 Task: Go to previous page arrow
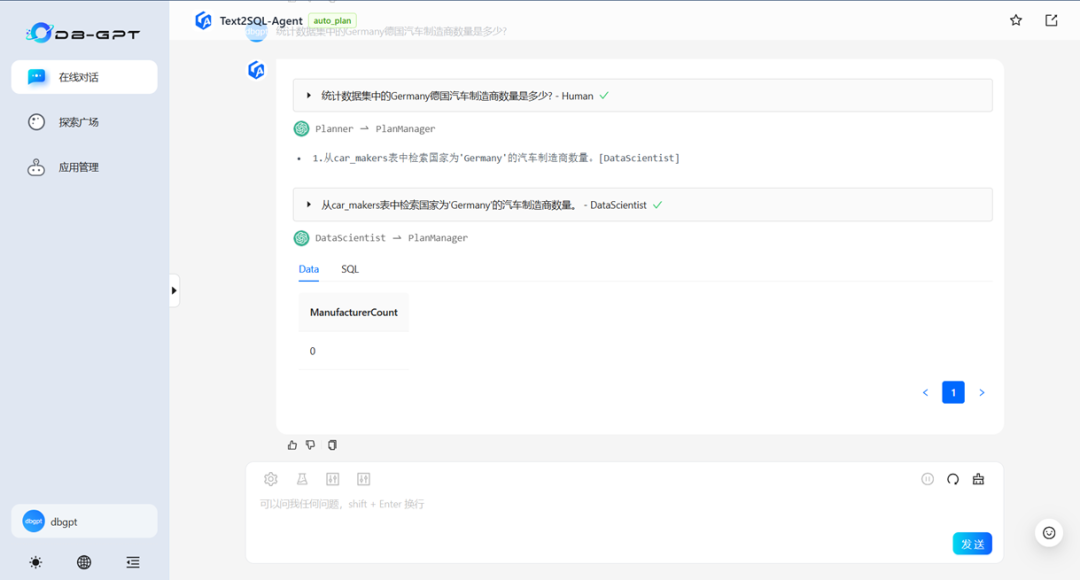925,393
